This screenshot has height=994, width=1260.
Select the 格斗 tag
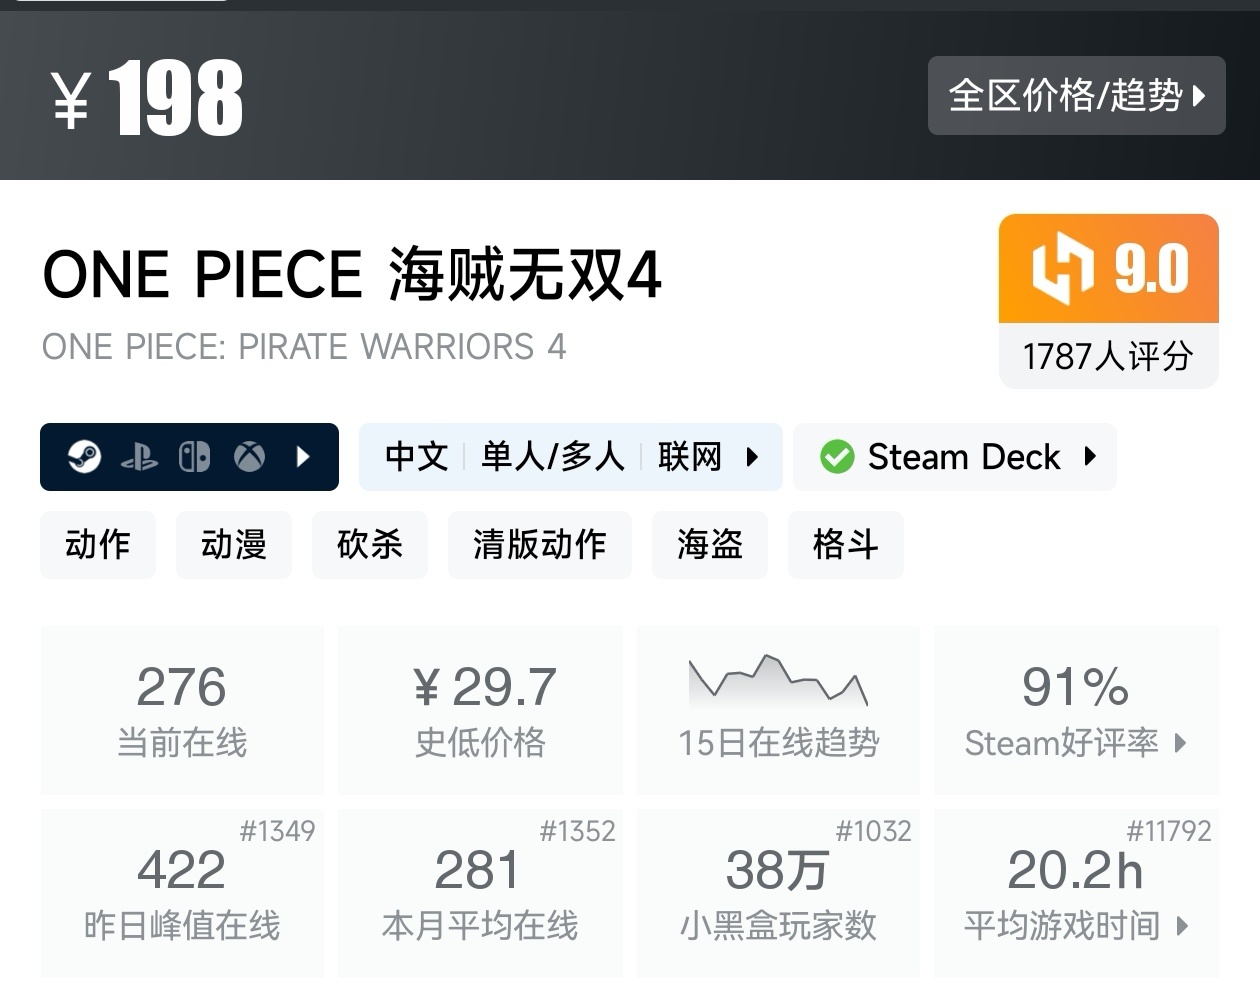tap(846, 545)
